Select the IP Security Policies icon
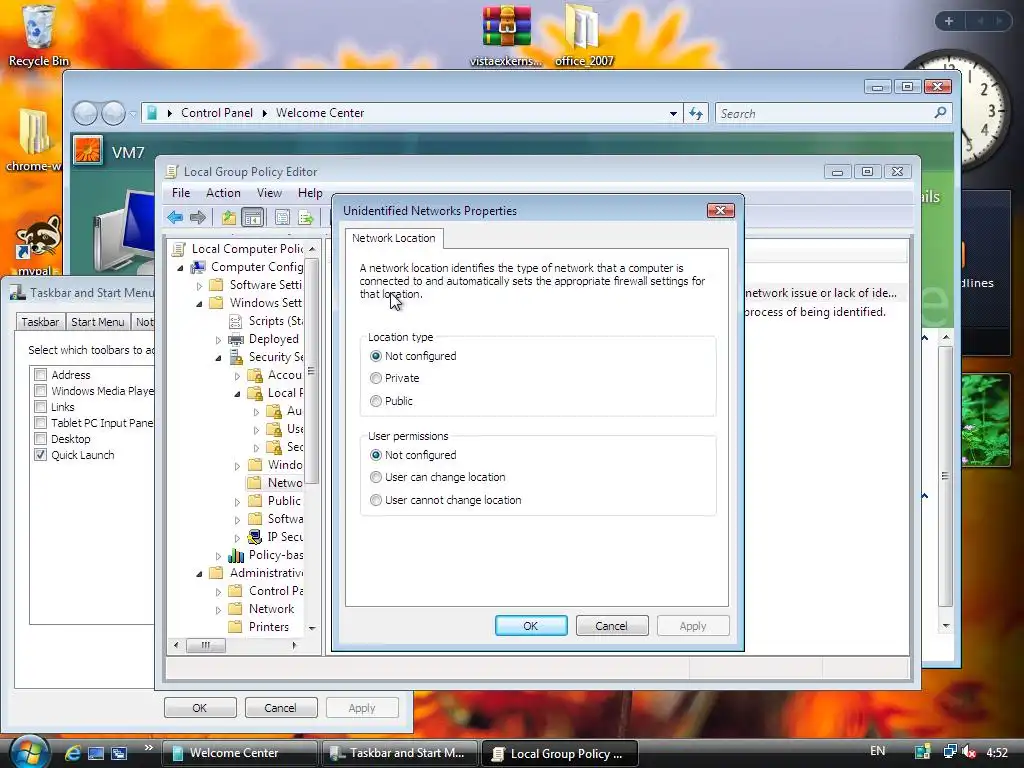 coord(255,537)
